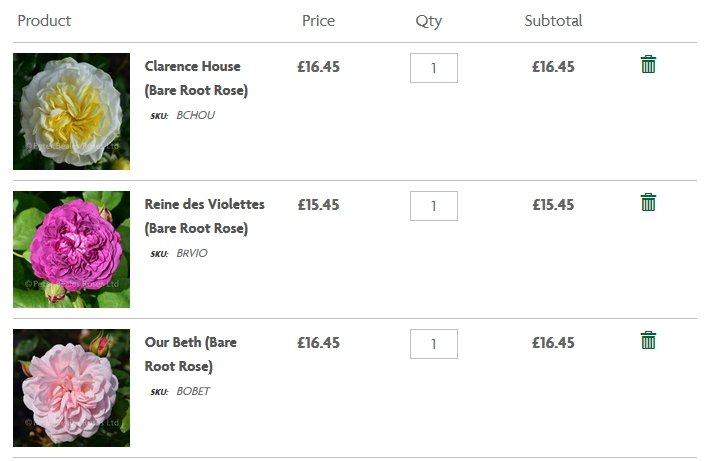
Task: Click trash icon for Our Beth rose
Action: (x=648, y=340)
